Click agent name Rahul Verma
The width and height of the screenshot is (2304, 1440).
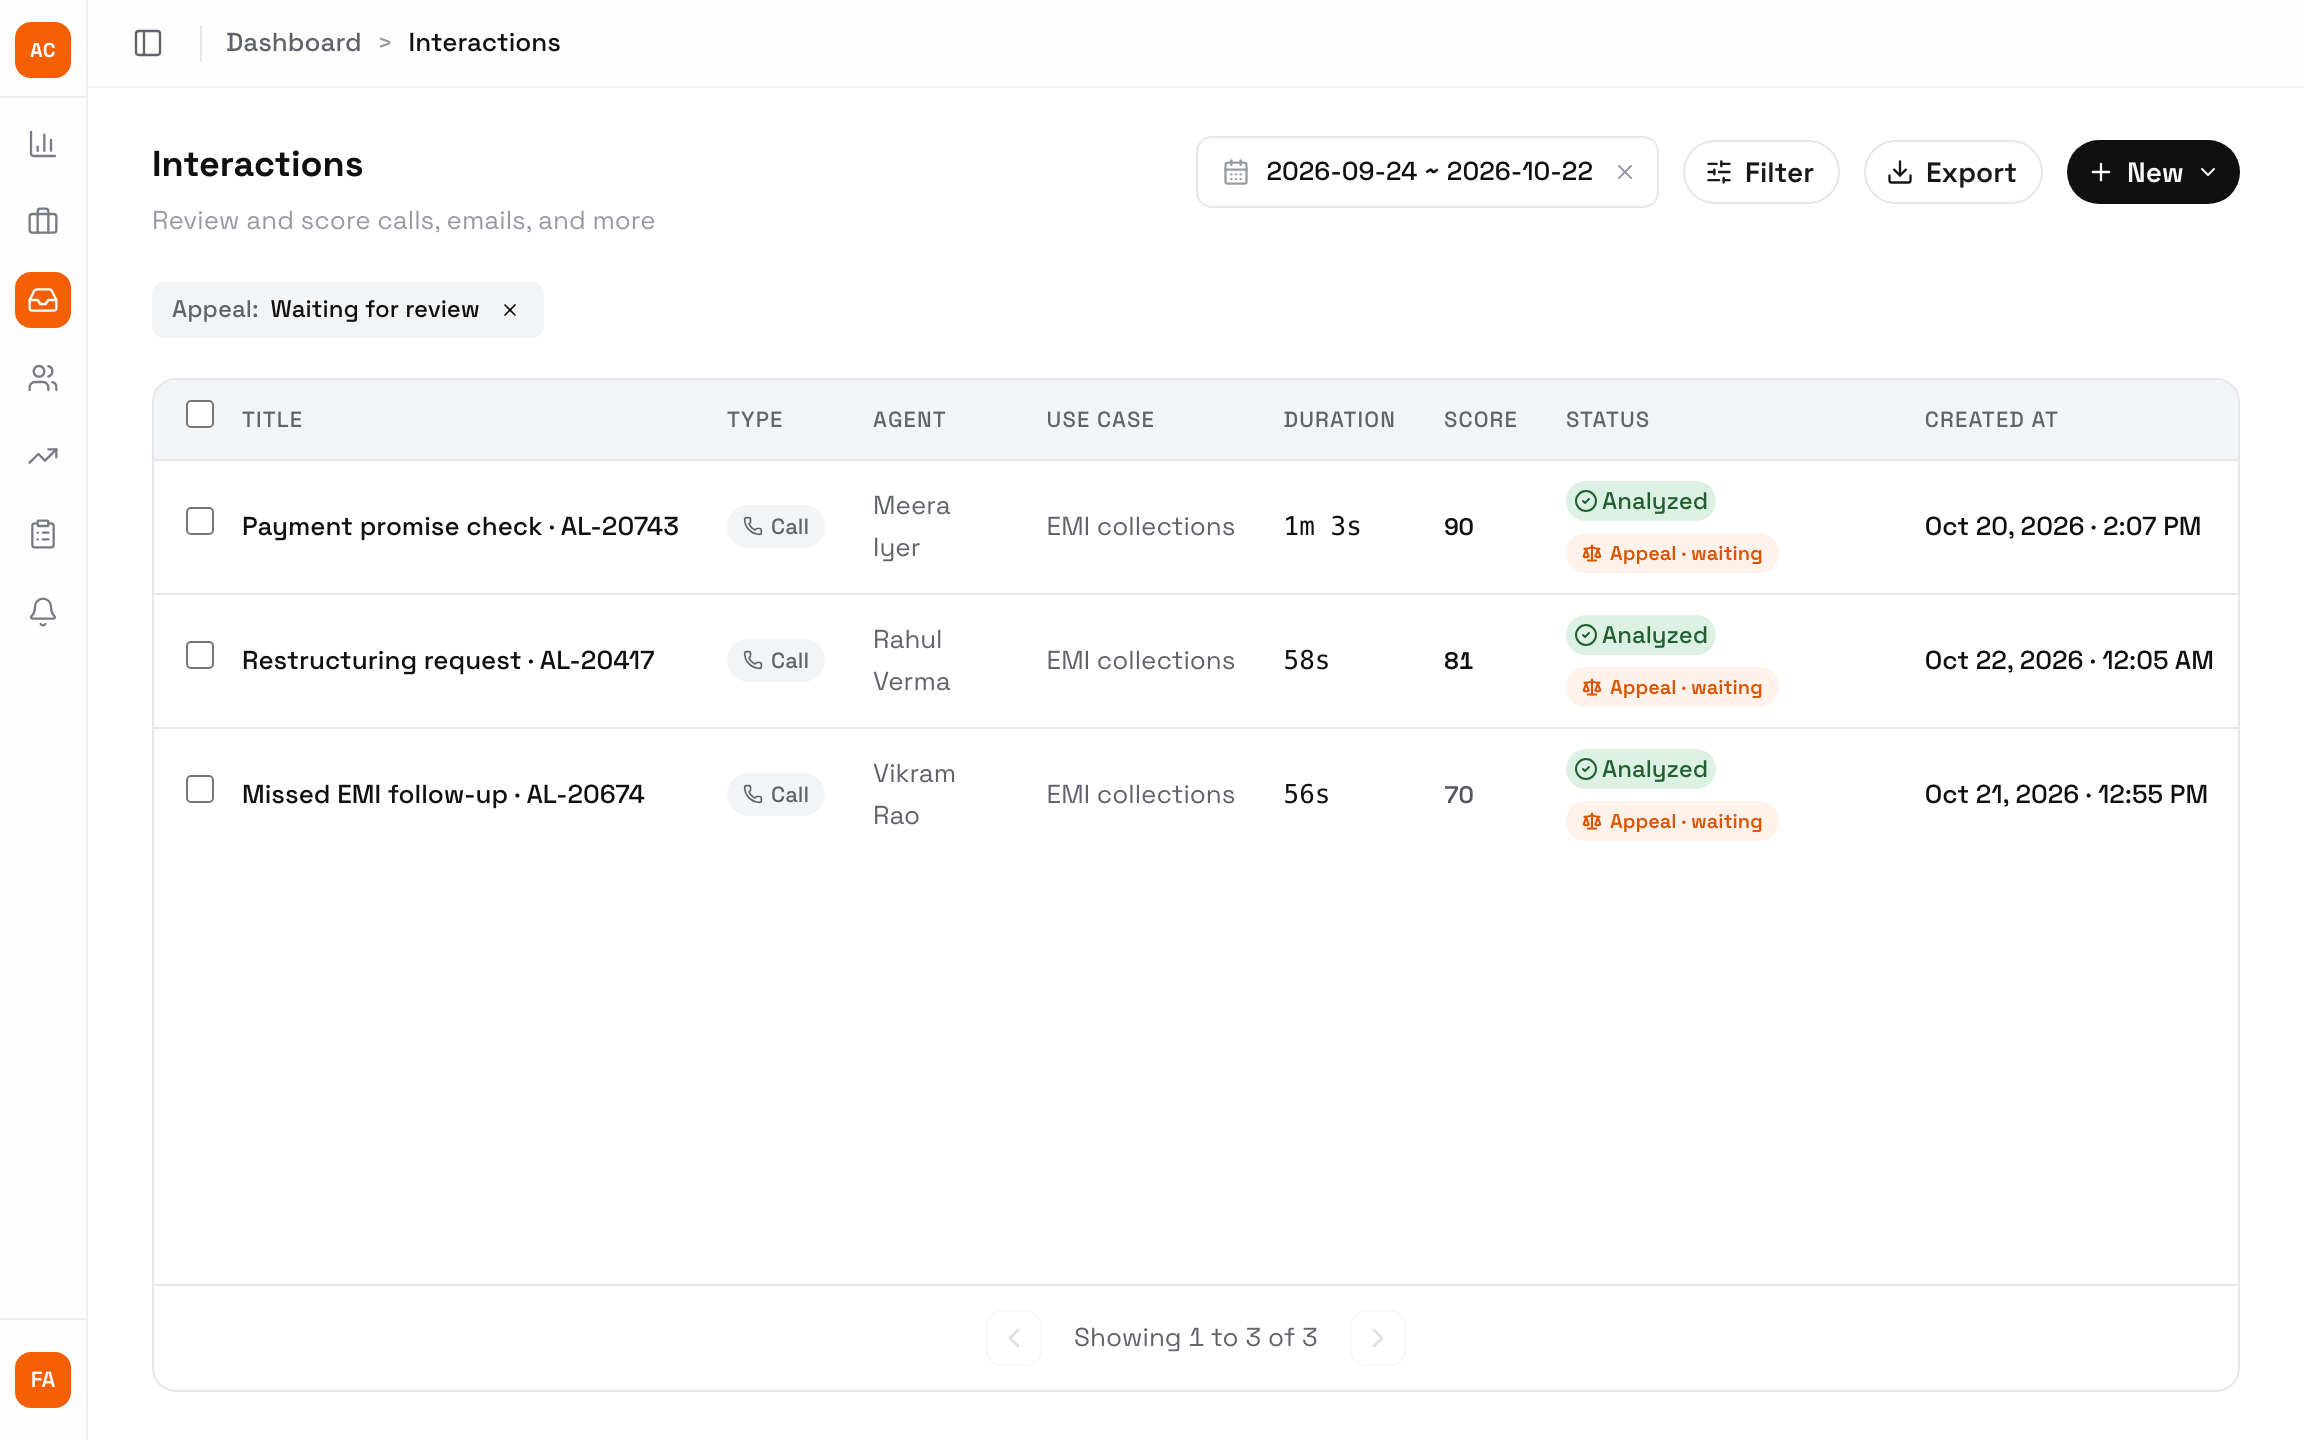point(912,661)
